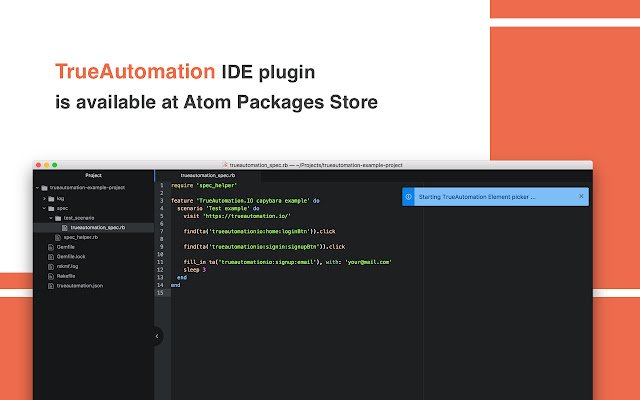Expand the log folder chevron
The height and width of the screenshot is (400, 640).
44,198
